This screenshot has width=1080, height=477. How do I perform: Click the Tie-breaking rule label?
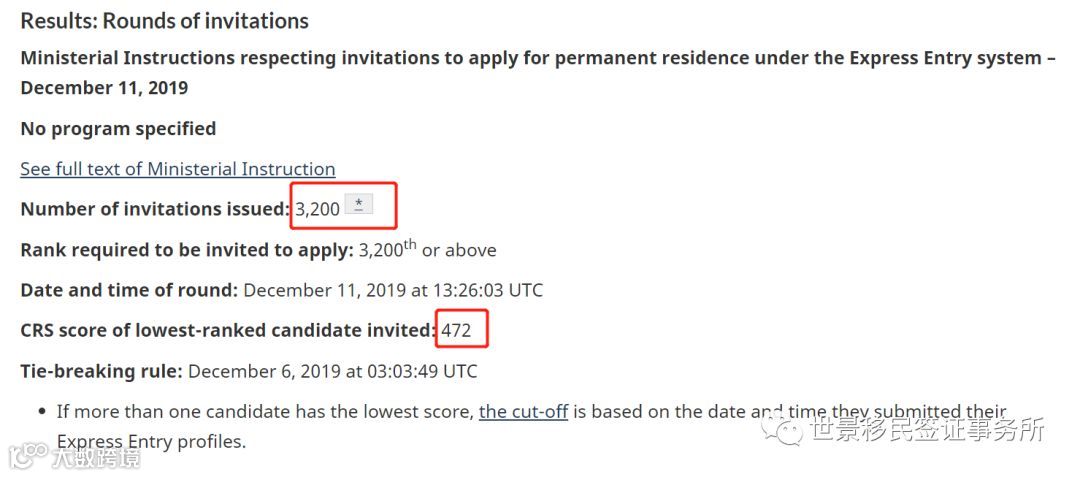click(x=102, y=372)
